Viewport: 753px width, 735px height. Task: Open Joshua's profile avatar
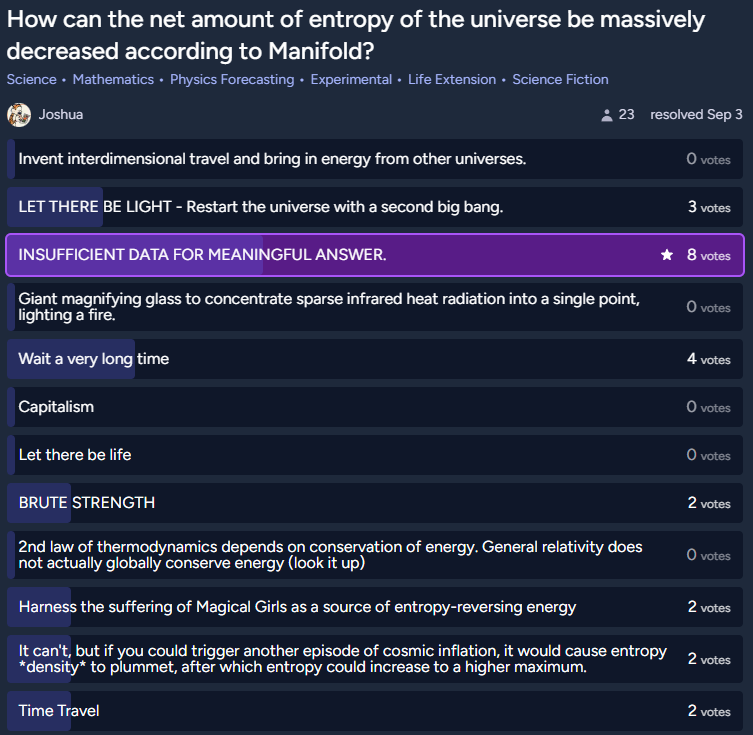coord(19,115)
